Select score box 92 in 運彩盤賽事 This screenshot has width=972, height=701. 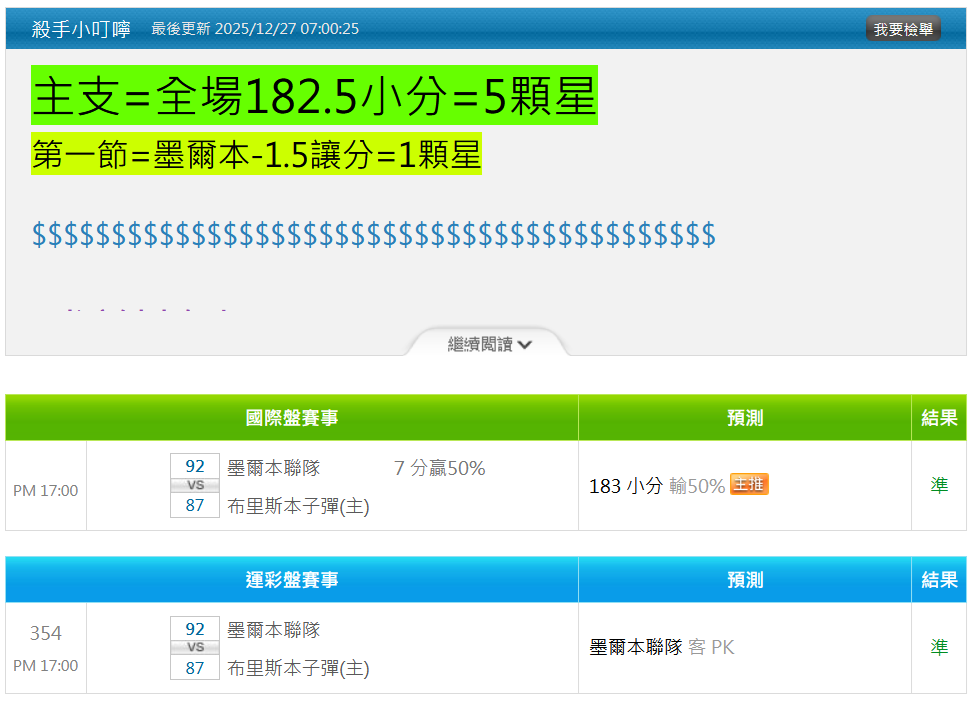click(195, 629)
